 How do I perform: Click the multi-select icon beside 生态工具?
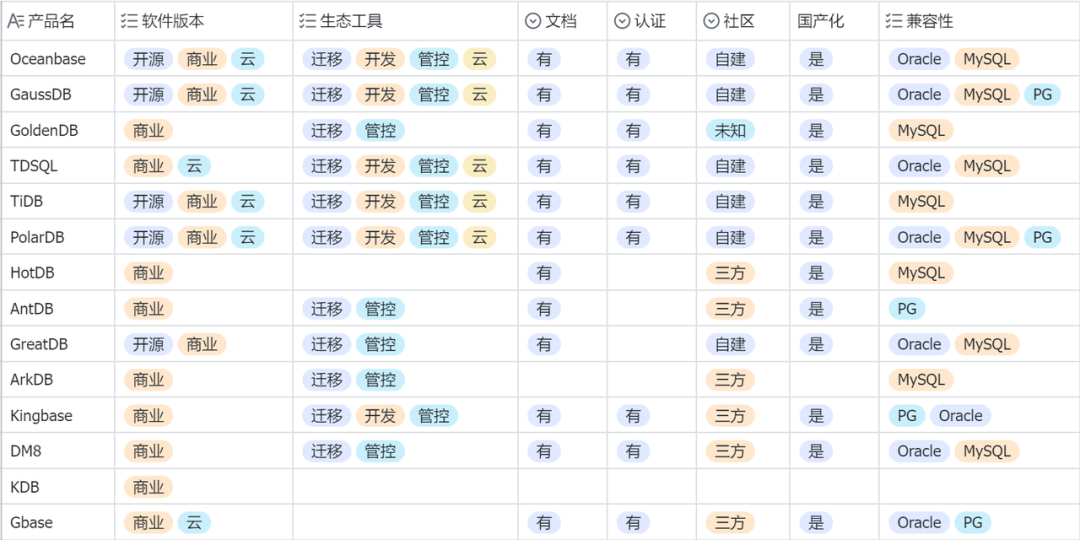[x=308, y=21]
